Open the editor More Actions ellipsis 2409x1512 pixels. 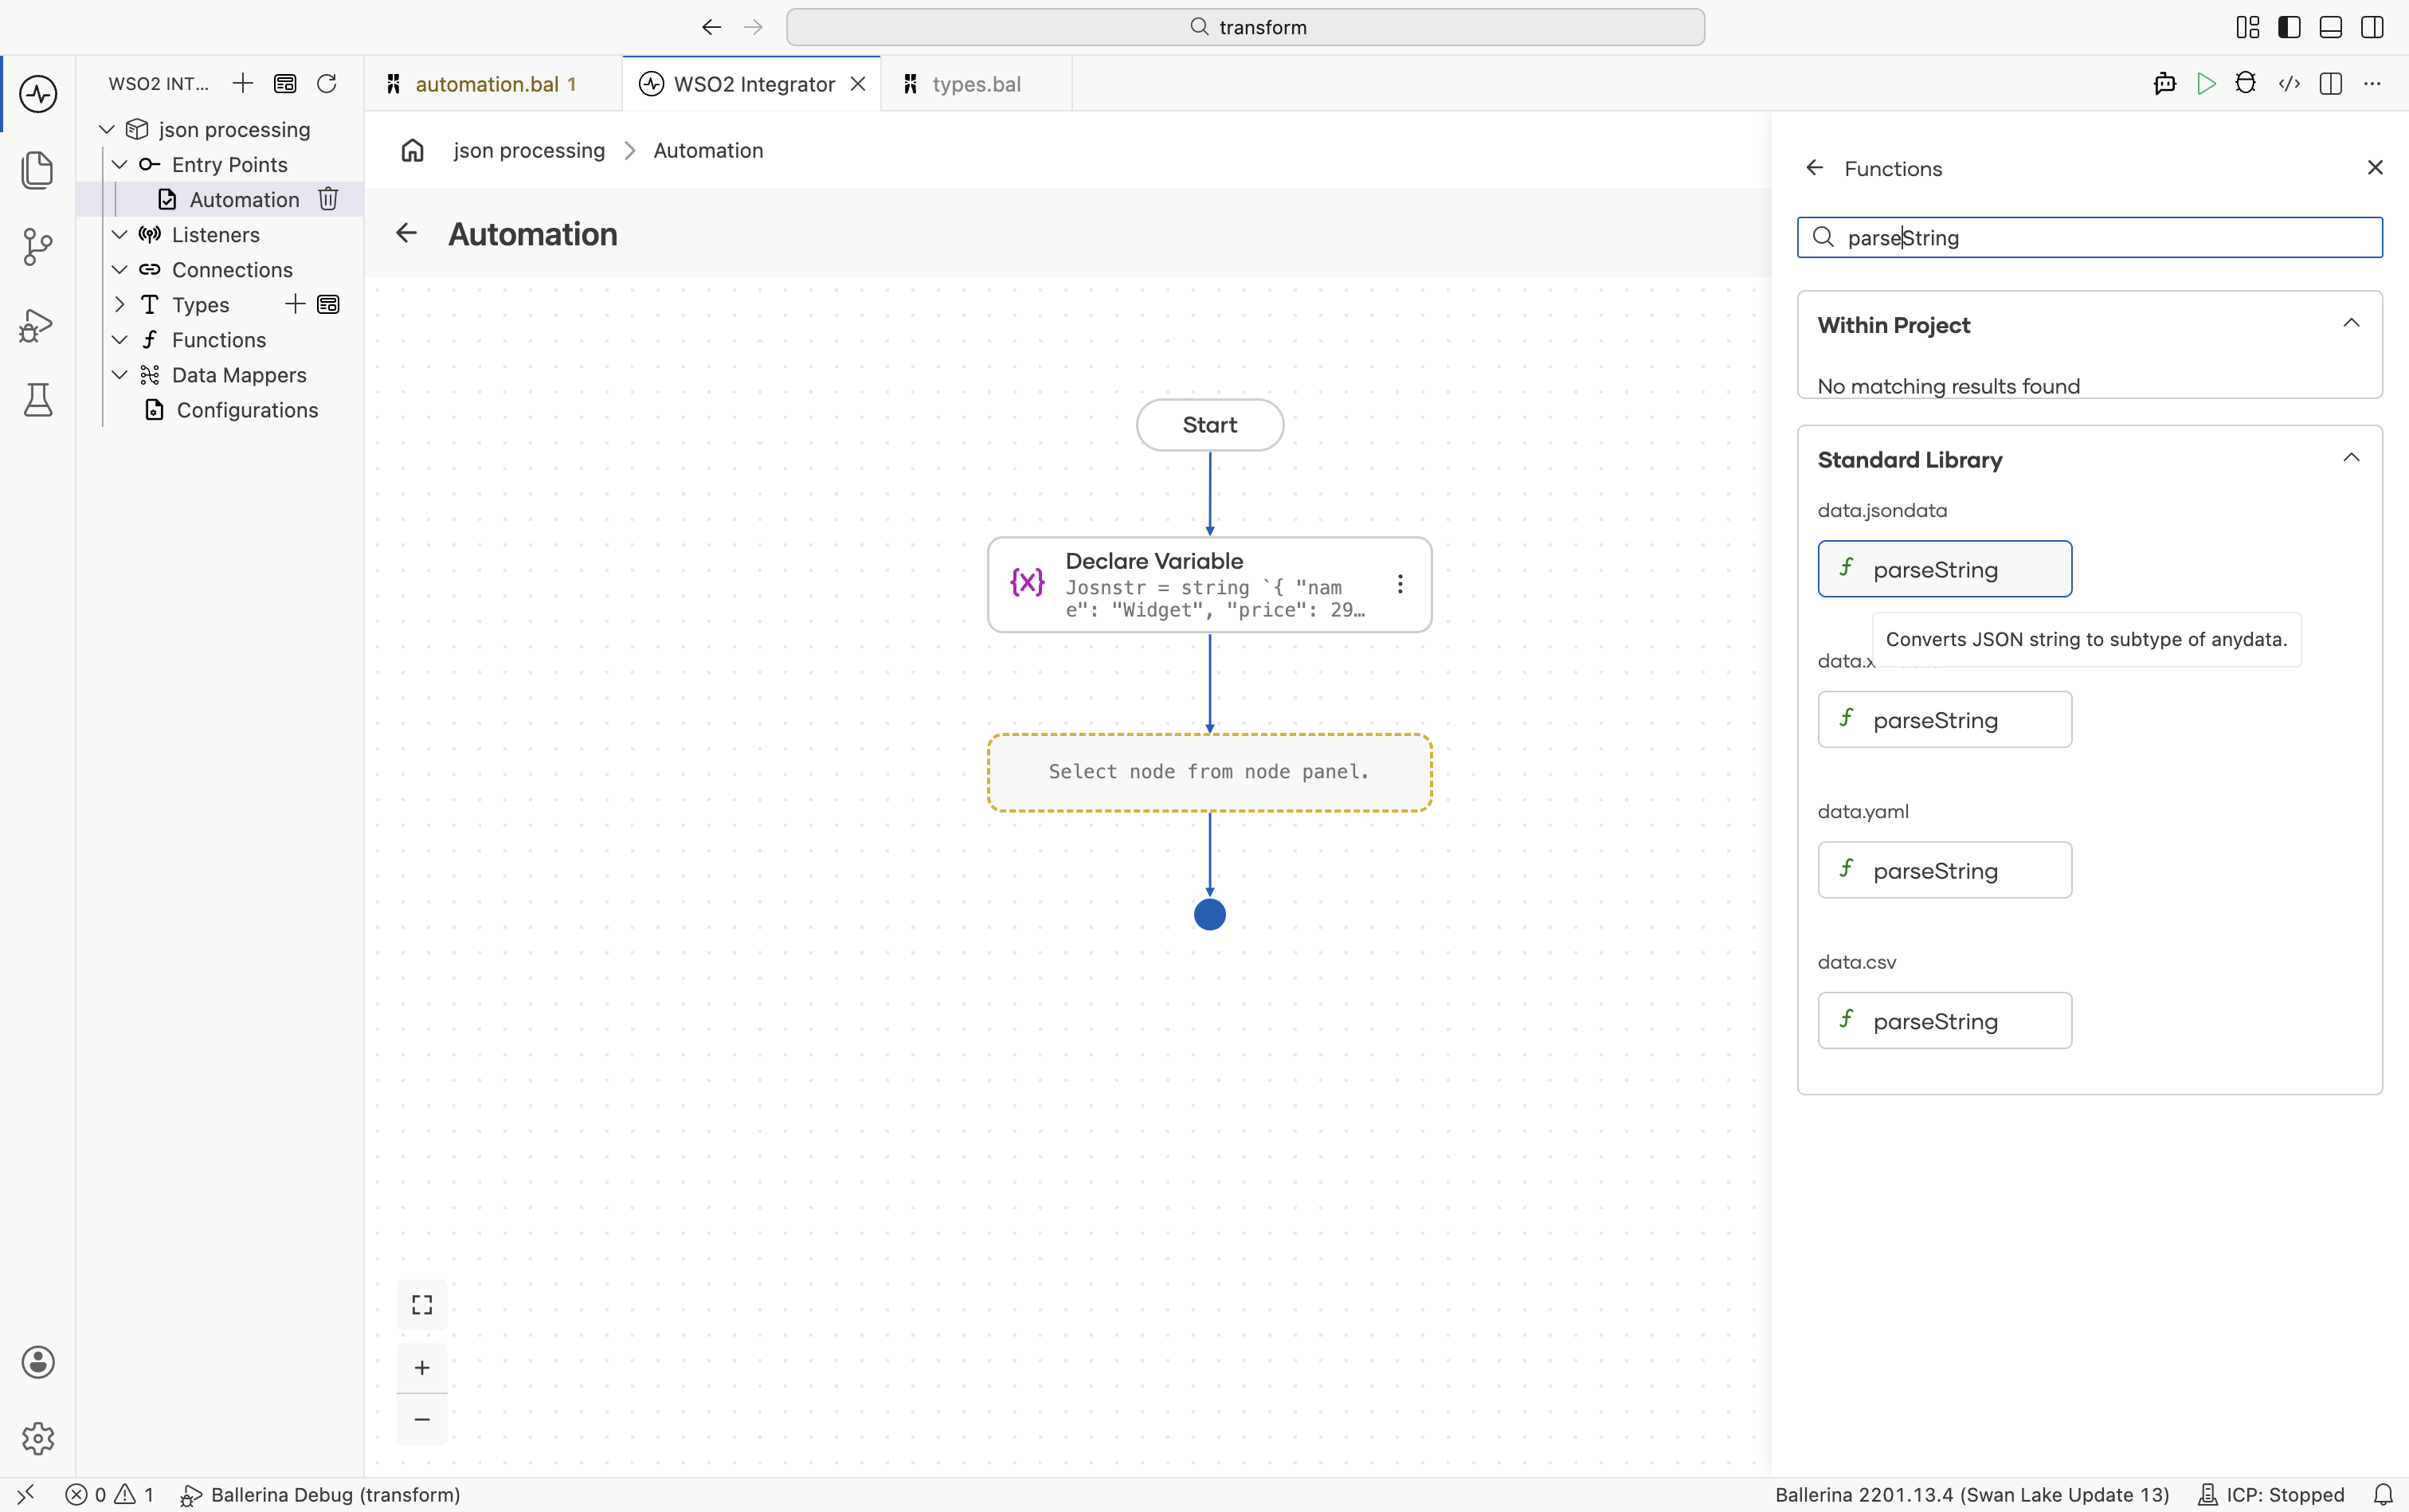pyautogui.click(x=2372, y=83)
